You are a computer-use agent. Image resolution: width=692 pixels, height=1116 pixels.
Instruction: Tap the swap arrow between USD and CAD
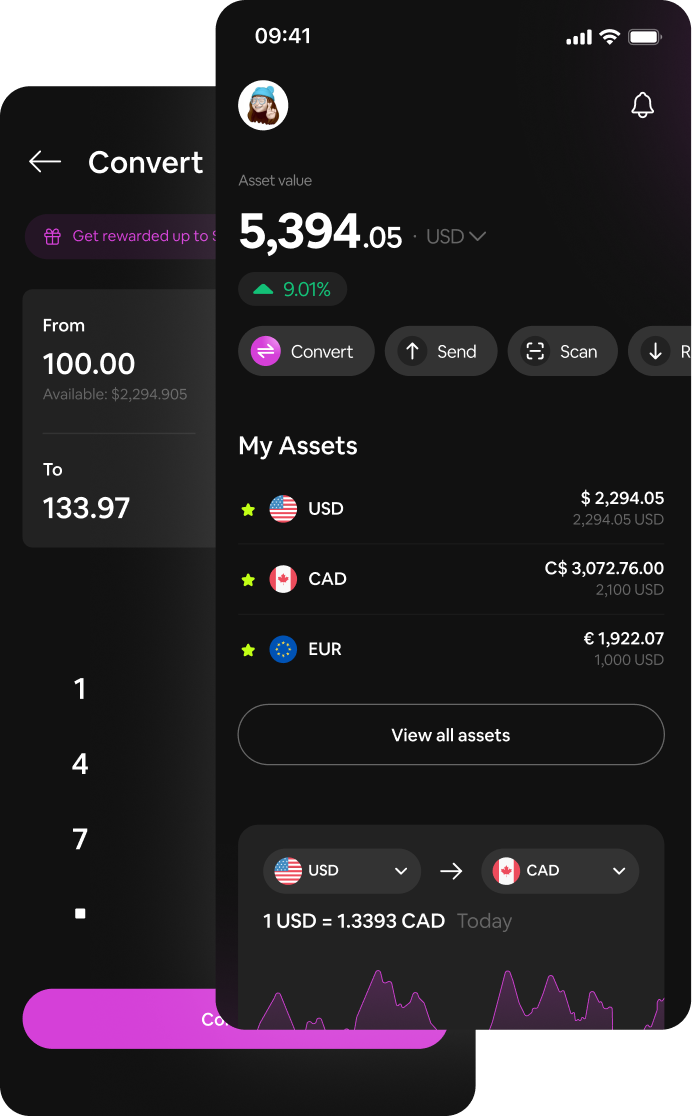click(451, 871)
